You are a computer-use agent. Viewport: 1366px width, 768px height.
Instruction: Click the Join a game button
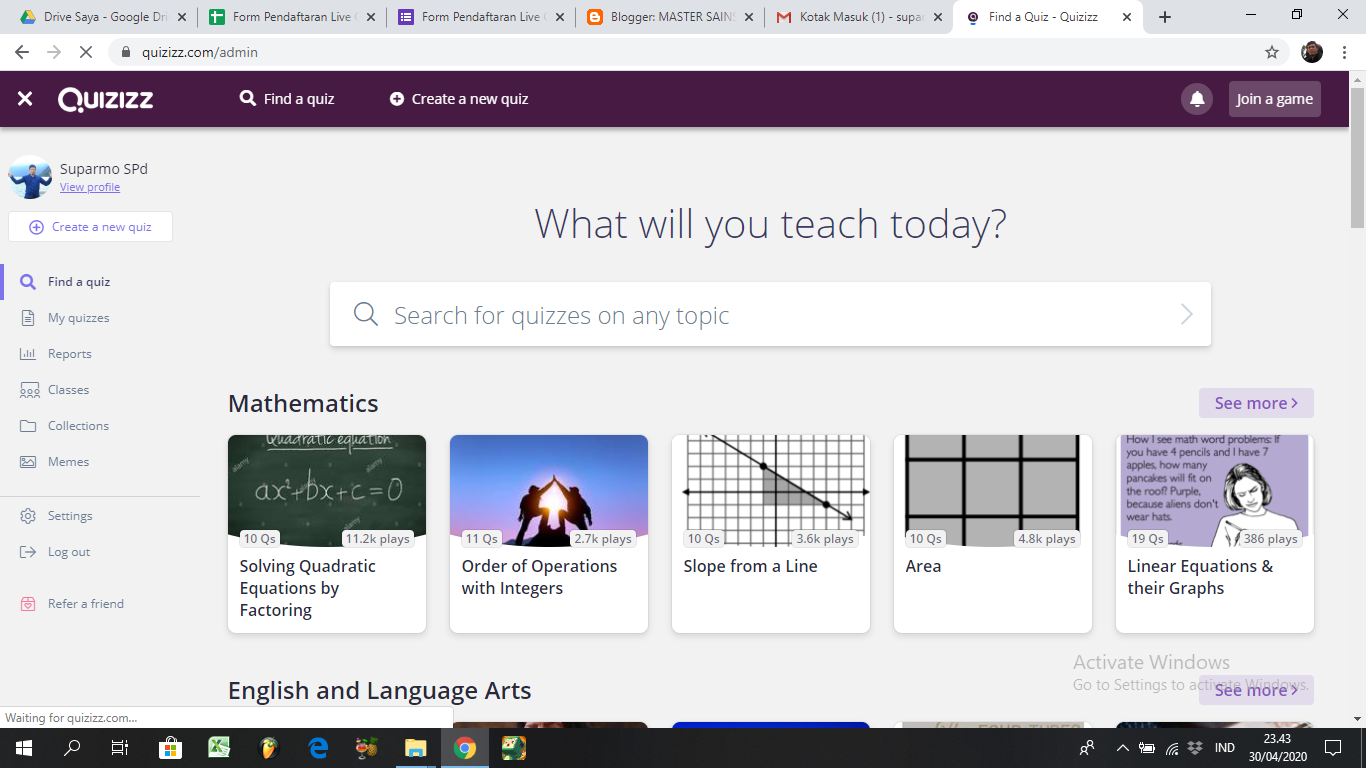coord(1274,98)
